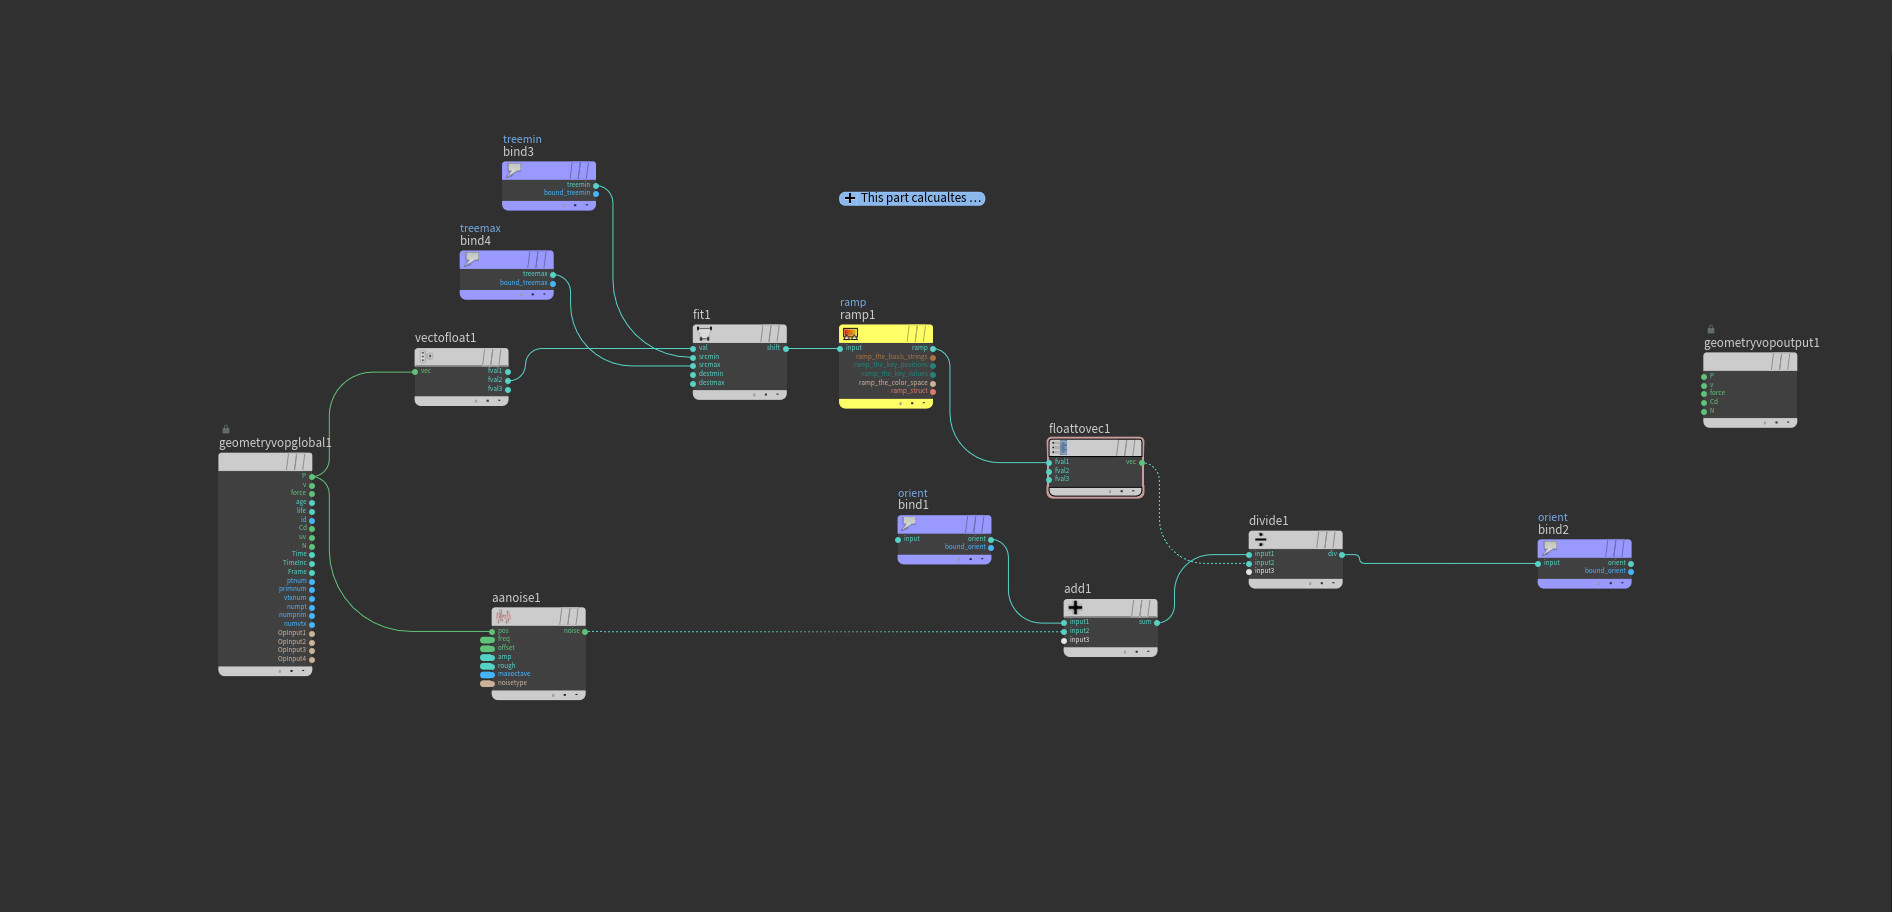Toggle the middle footer flag on ramp1

point(912,403)
